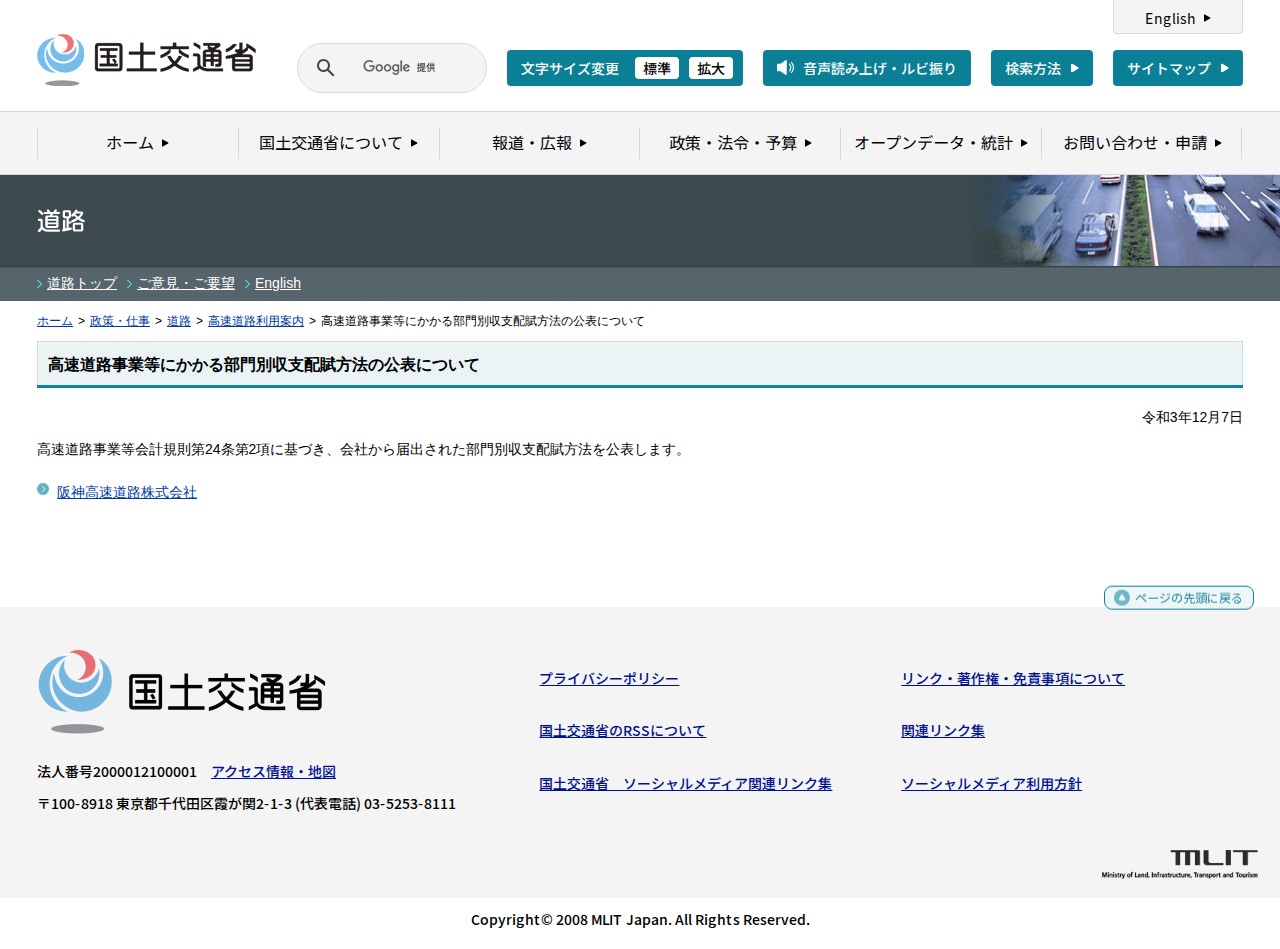Switch language via English button
This screenshot has height=949, width=1280.
coord(1177,18)
